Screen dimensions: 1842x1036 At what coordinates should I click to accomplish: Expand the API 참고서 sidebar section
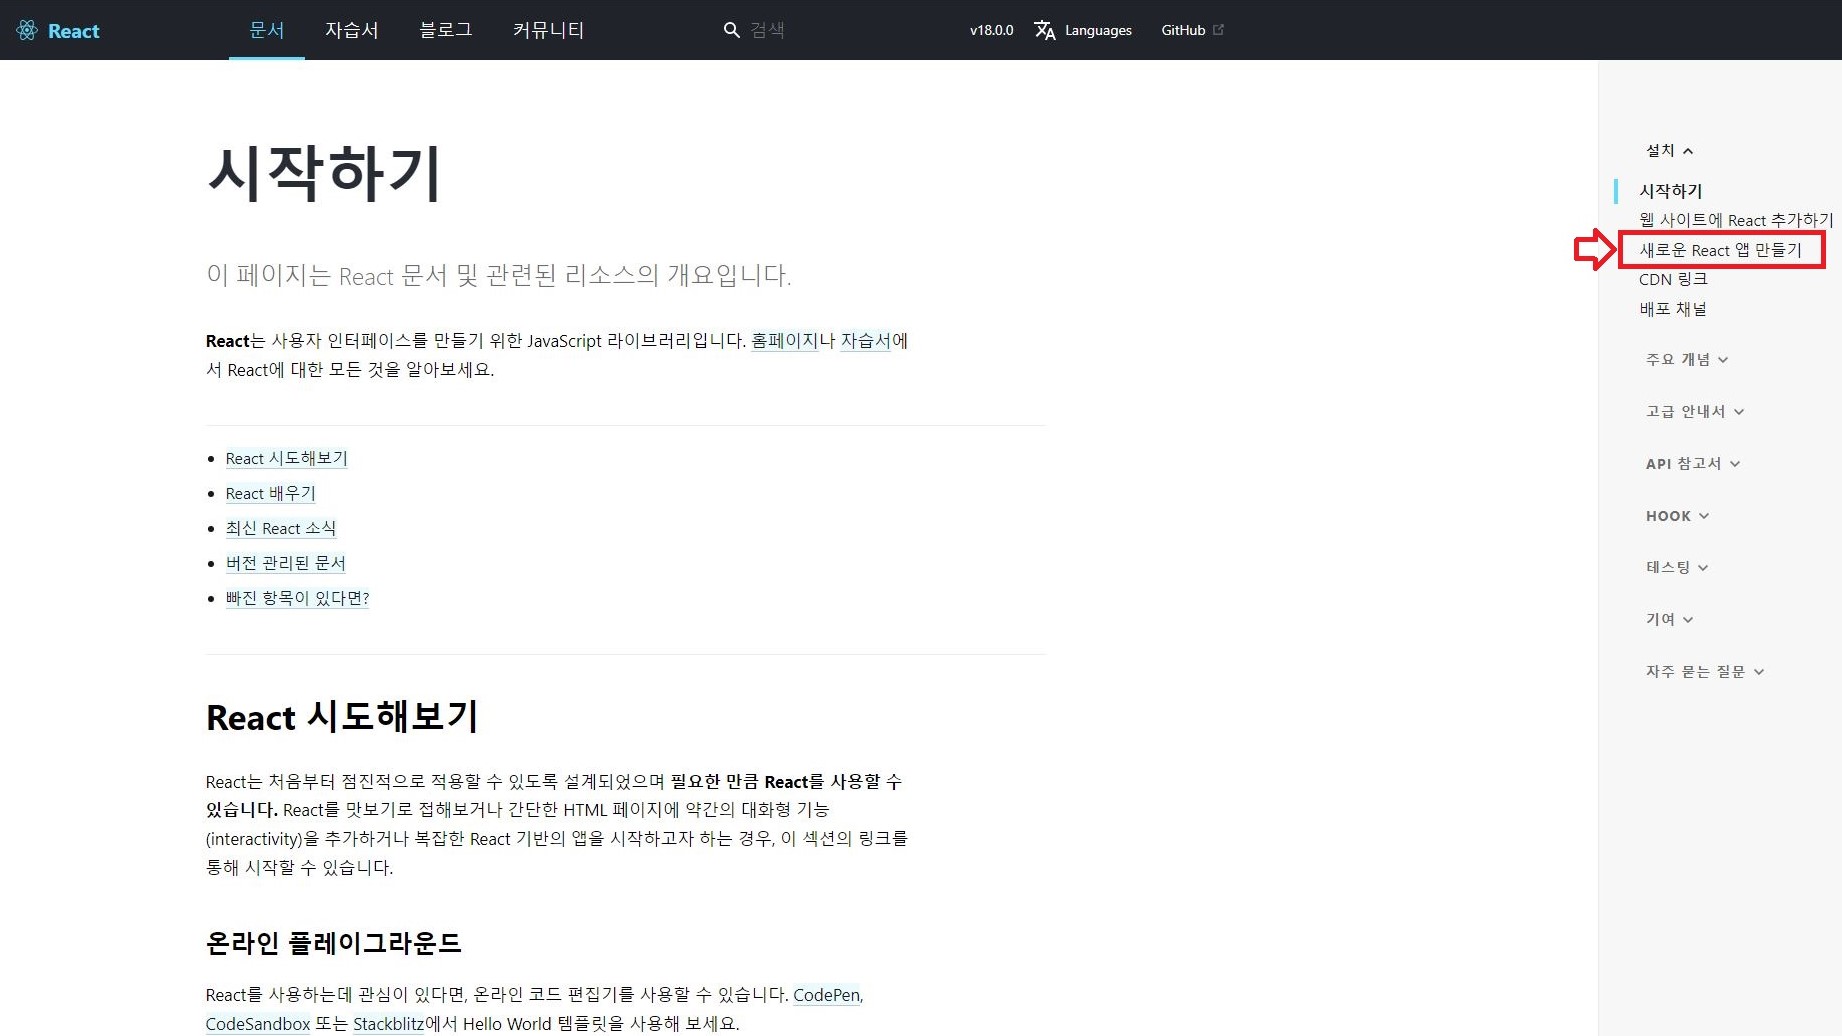pyautogui.click(x=1693, y=463)
